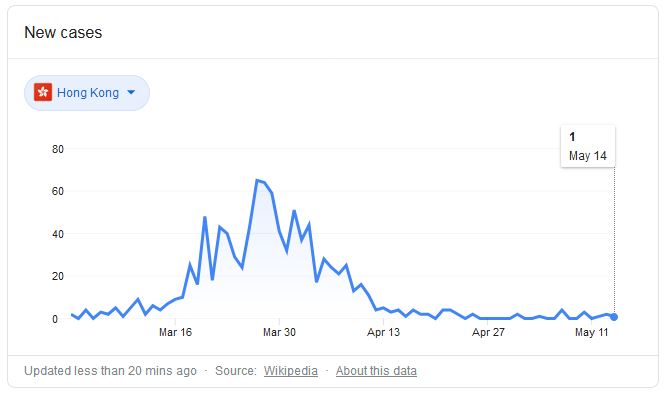Click the 40 value on the y-axis
Viewport: 664px width, 397px height.
pyautogui.click(x=58, y=234)
